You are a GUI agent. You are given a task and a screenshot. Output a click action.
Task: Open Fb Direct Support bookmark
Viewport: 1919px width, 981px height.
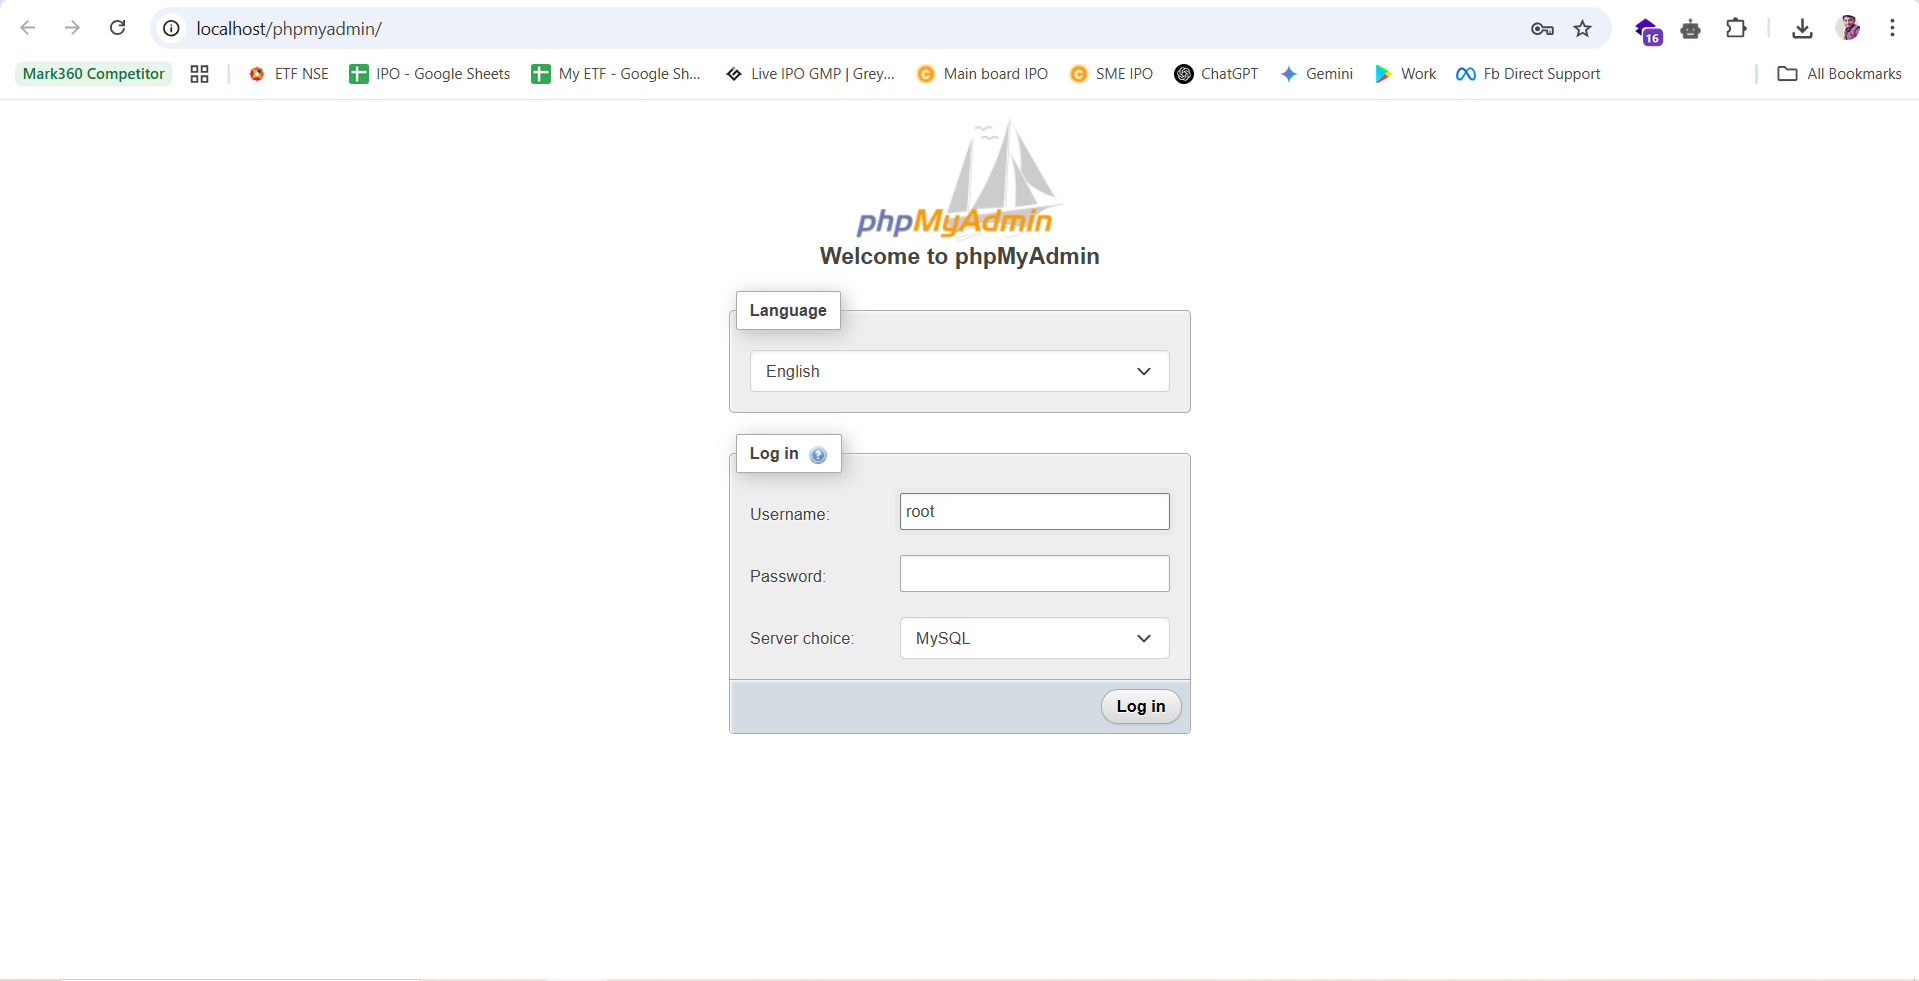click(1529, 74)
